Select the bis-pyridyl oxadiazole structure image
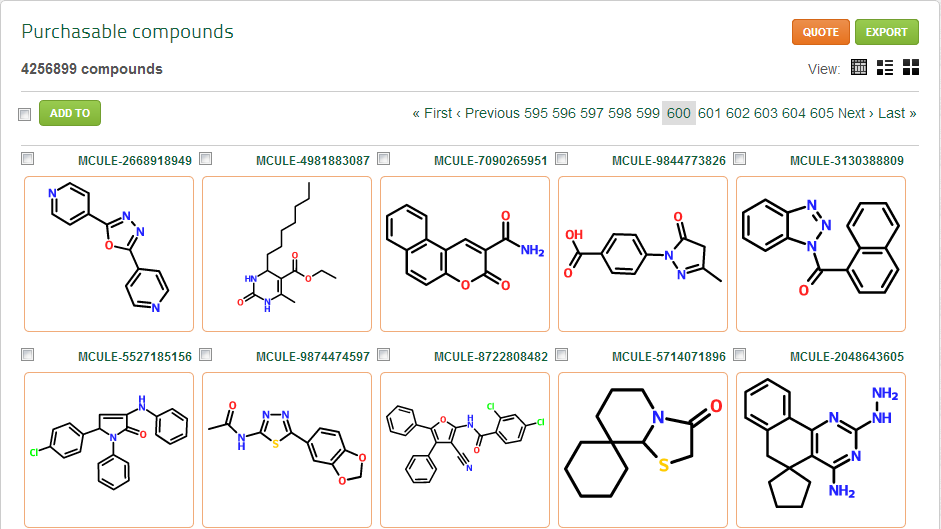The height and width of the screenshot is (529, 941). pyautogui.click(x=109, y=254)
